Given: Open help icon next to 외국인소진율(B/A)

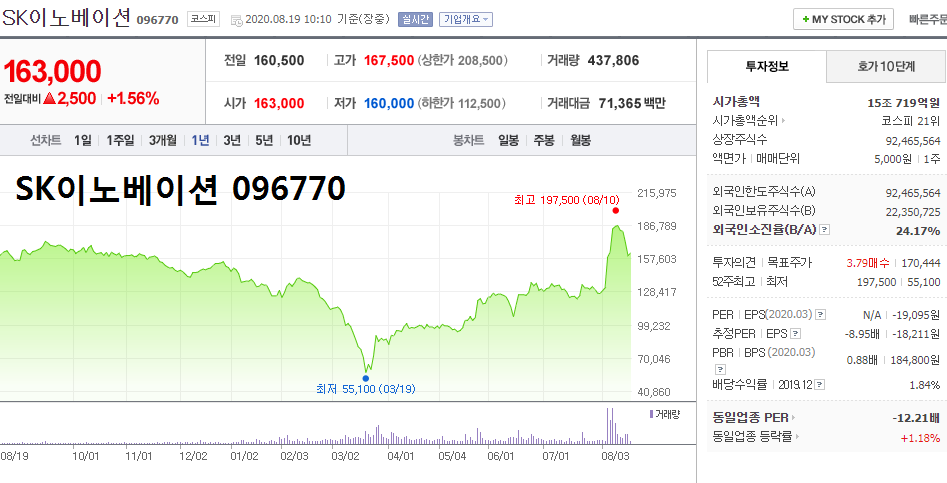Looking at the screenshot, I should pos(825,230).
